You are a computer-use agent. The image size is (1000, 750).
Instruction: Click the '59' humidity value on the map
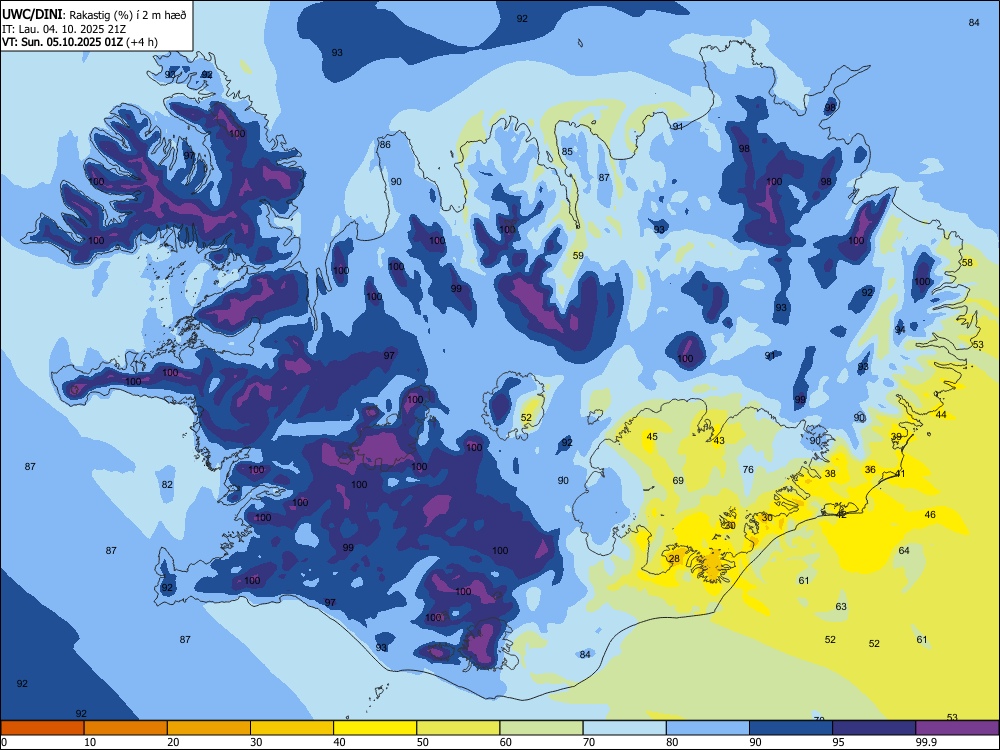(578, 256)
